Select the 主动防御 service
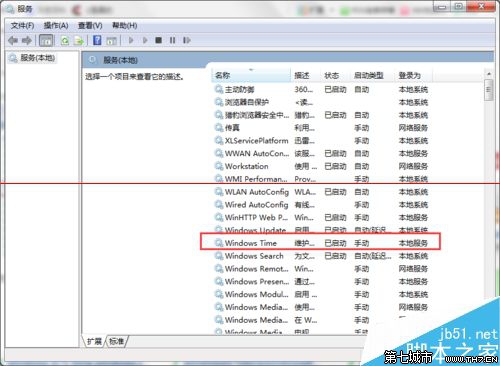Viewport: 500px width, 366px height. [321, 89]
